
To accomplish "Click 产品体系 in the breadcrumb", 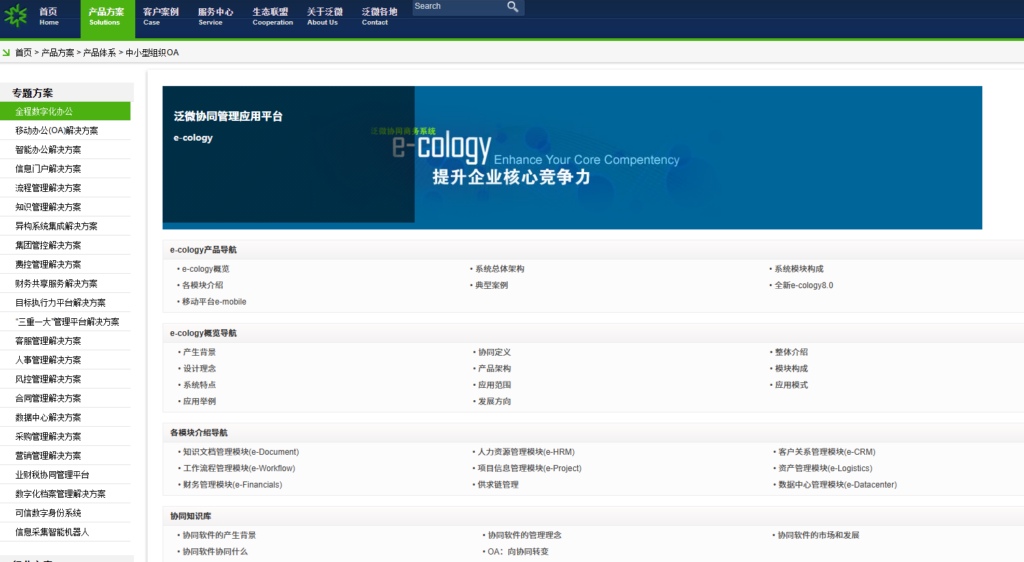I will tap(99, 53).
